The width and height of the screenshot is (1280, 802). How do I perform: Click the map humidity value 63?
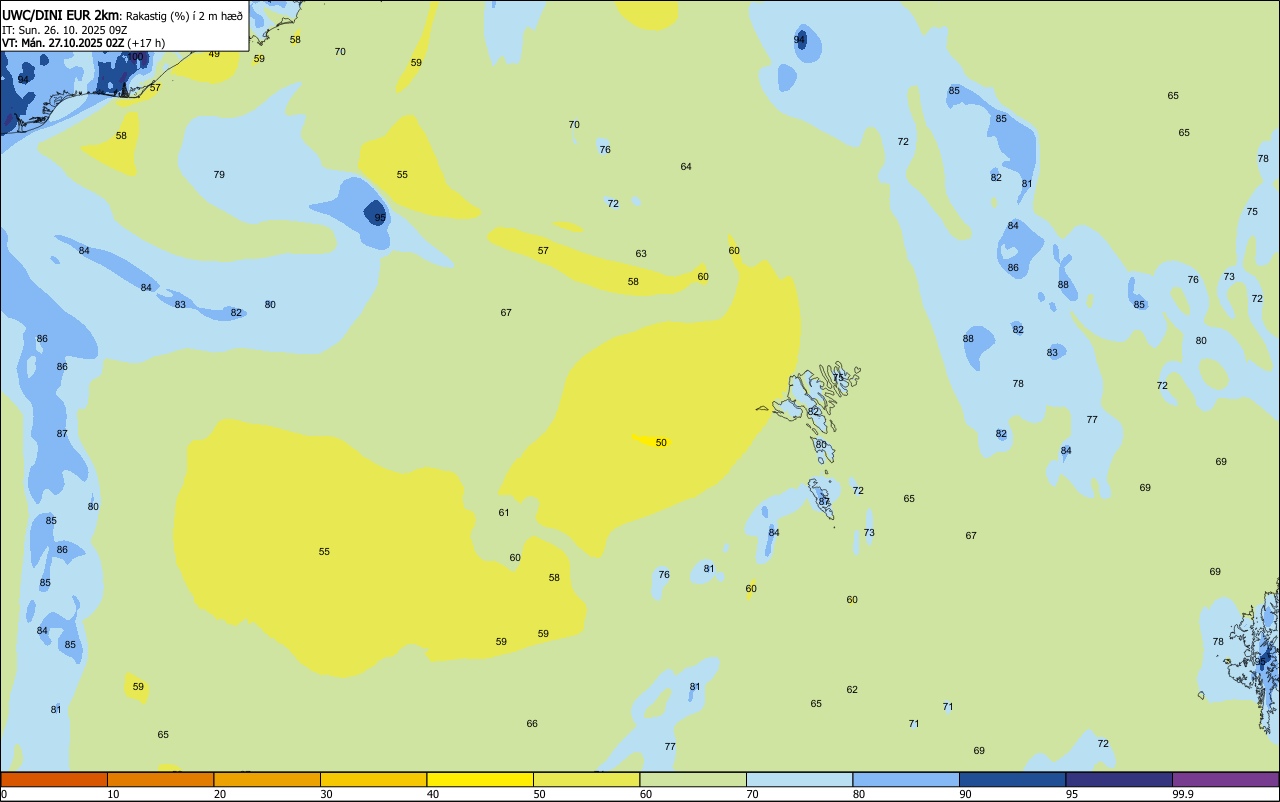click(x=641, y=253)
